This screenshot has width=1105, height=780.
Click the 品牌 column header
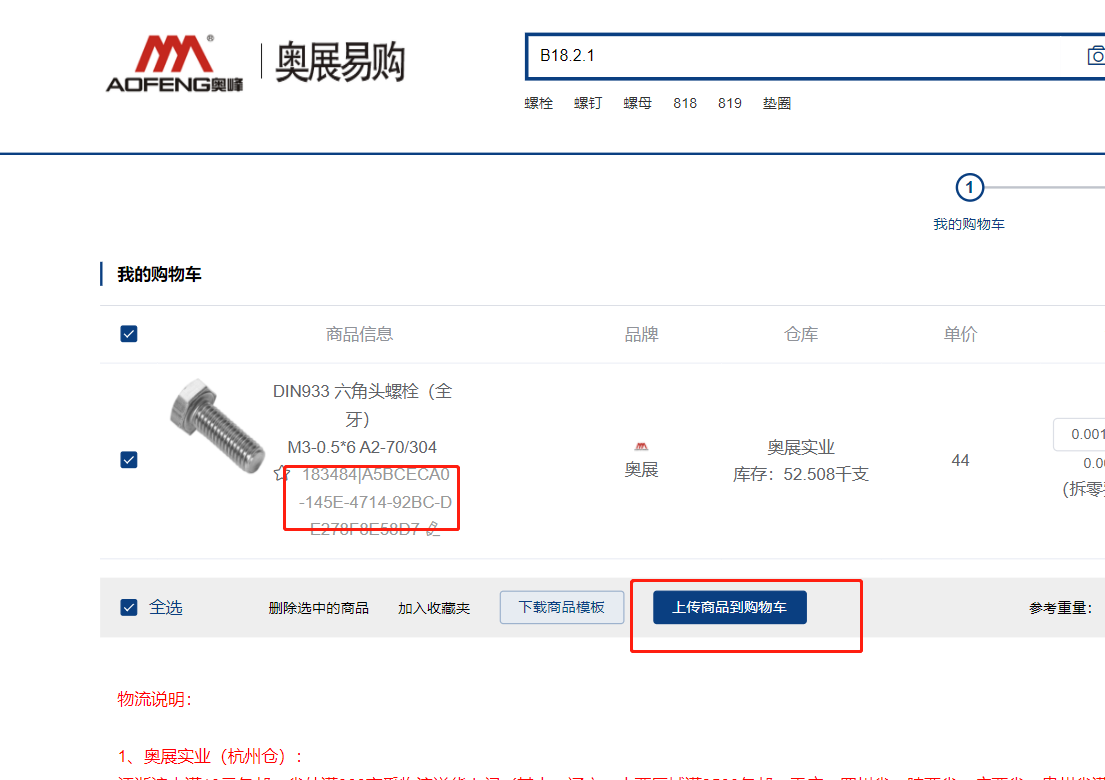point(641,334)
